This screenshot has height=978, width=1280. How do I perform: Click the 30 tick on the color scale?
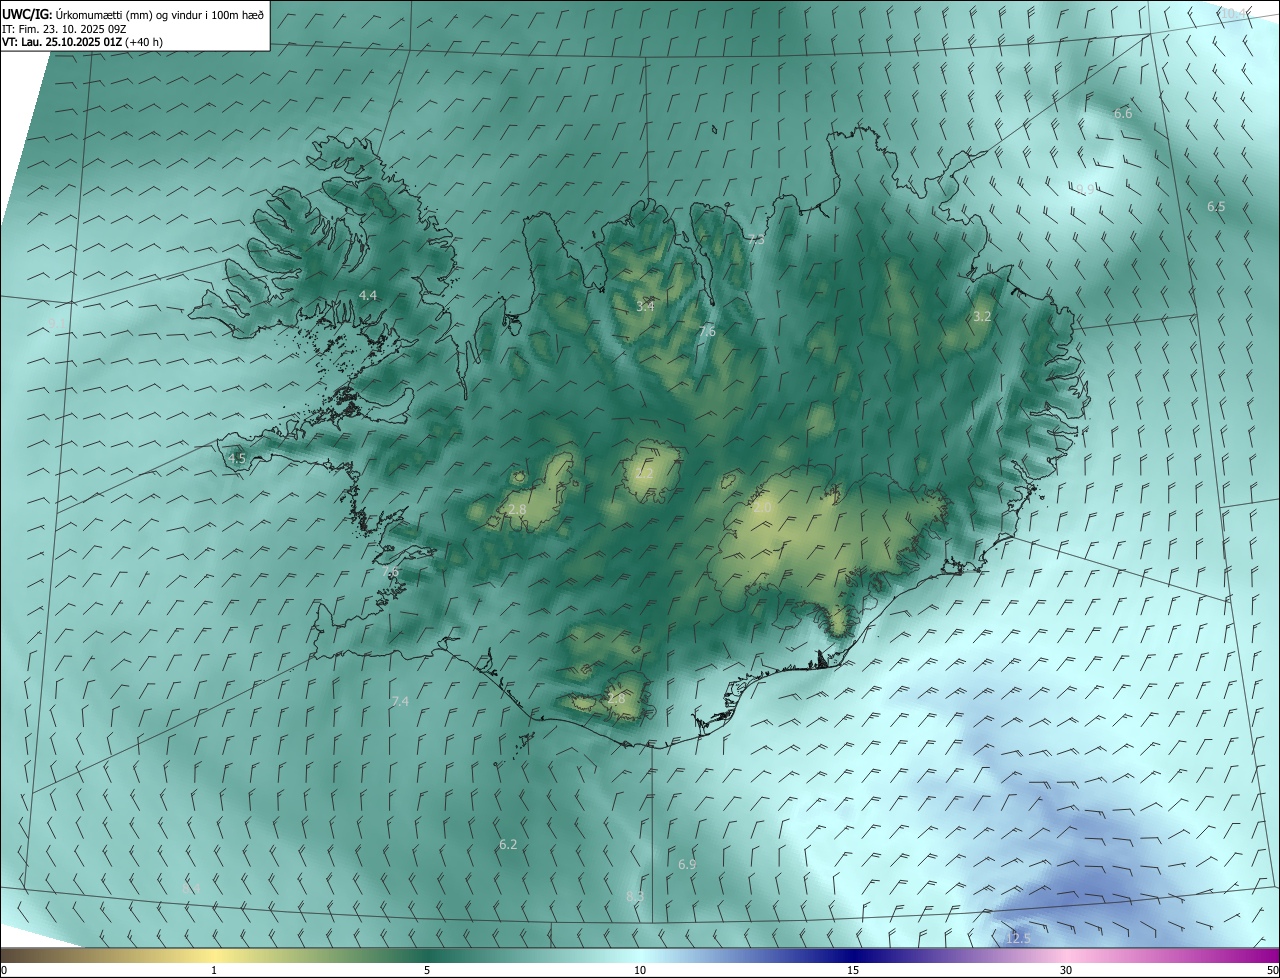pyautogui.click(x=1066, y=970)
